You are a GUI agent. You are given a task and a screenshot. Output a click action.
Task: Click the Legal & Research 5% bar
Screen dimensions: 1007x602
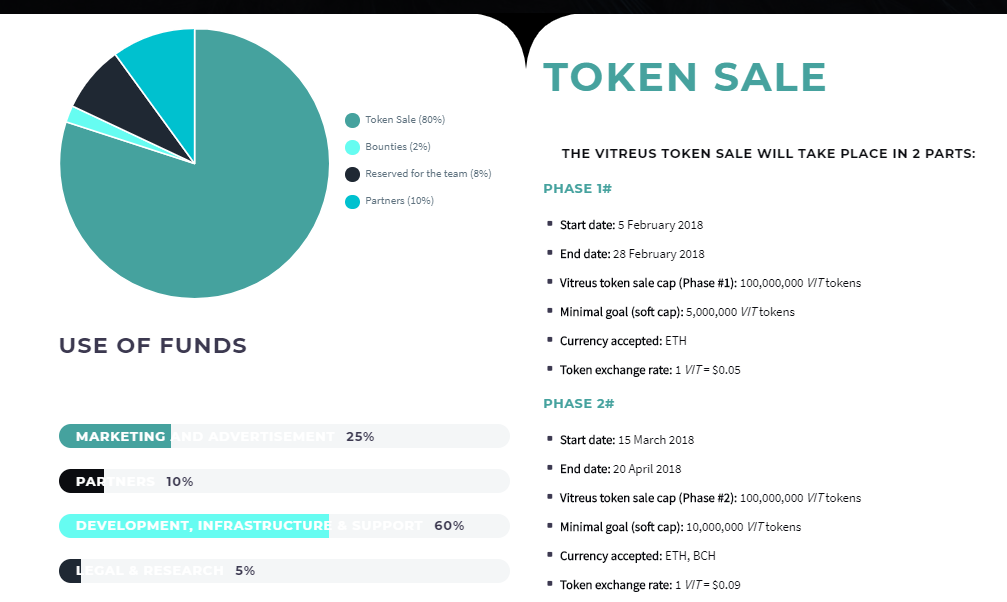tap(284, 571)
